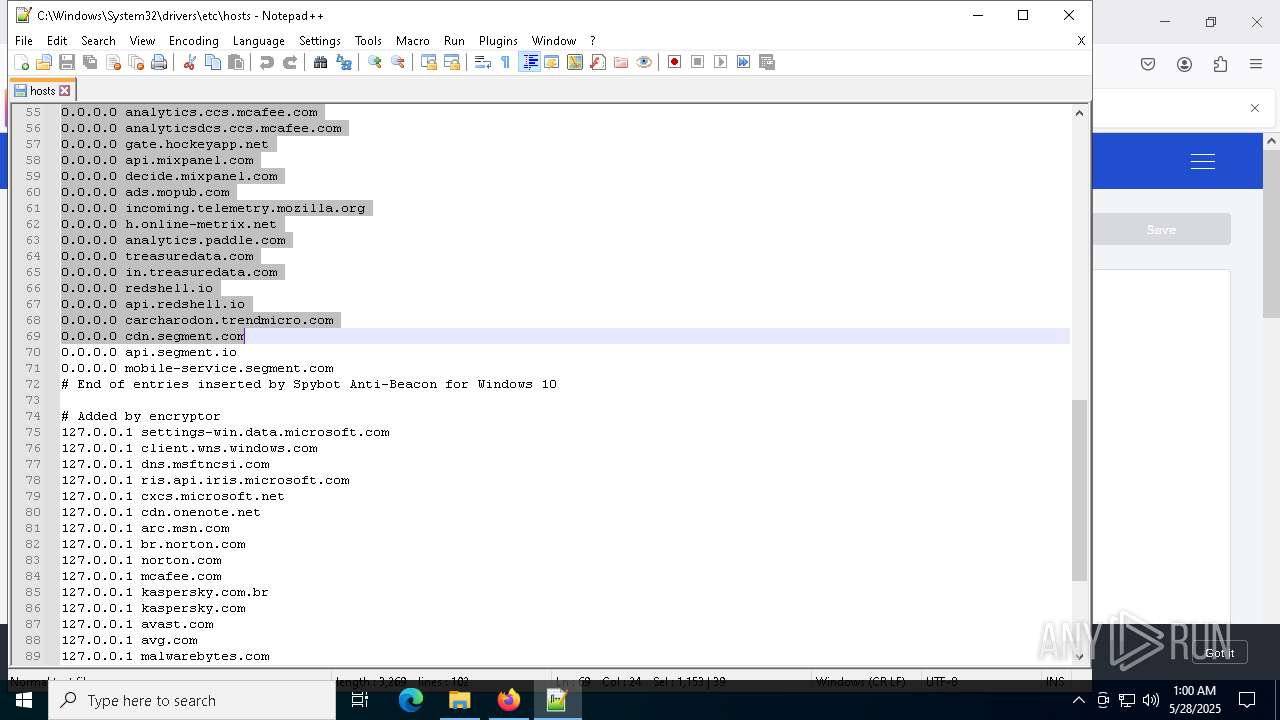
Task: Open Windows Start menu
Action: [x=23, y=700]
